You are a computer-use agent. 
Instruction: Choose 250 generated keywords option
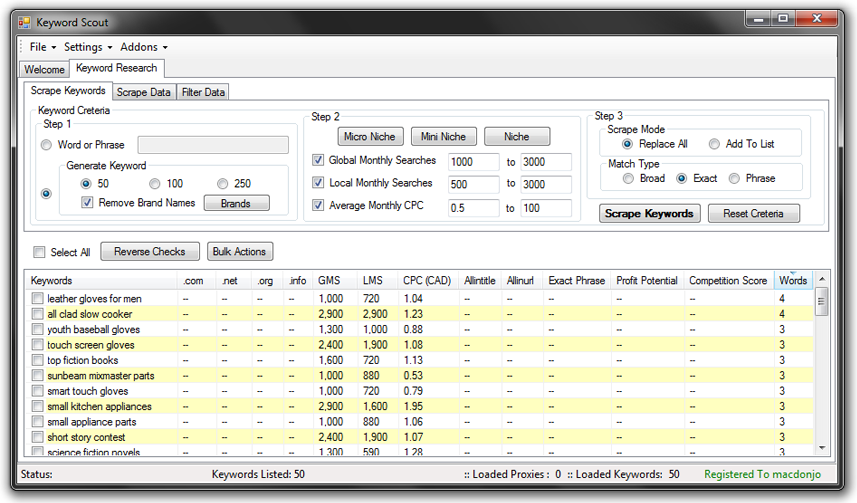(x=223, y=184)
